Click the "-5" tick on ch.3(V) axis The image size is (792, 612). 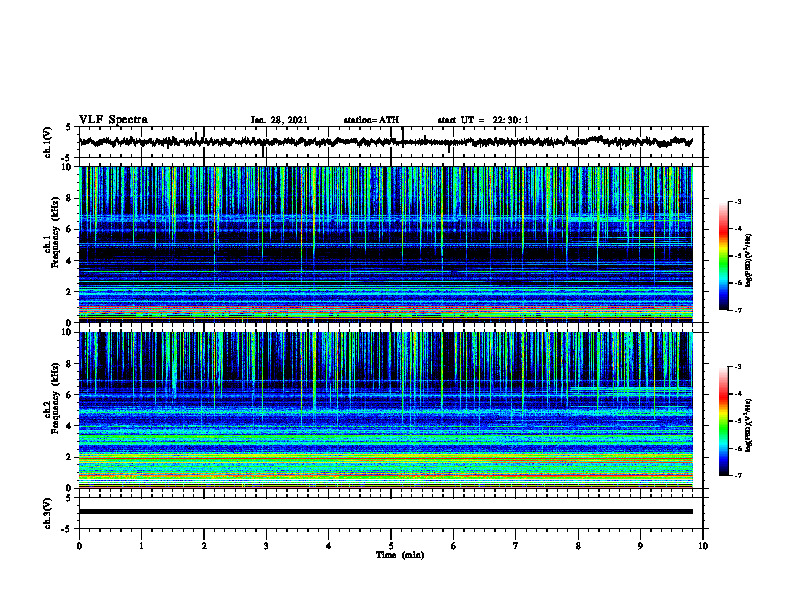pos(67,529)
